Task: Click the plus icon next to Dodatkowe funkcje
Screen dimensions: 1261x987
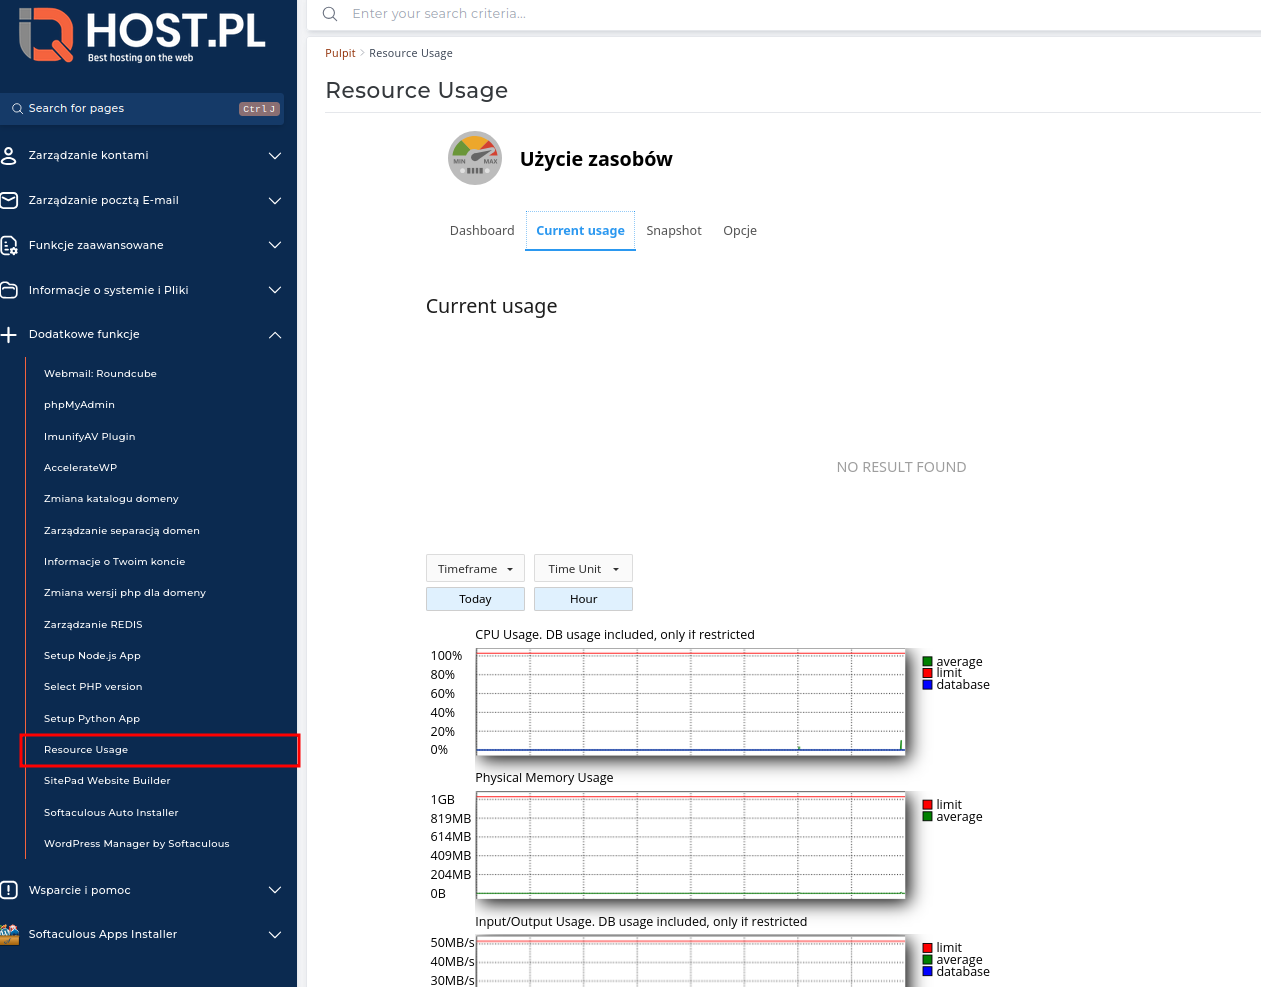Action: (8, 334)
